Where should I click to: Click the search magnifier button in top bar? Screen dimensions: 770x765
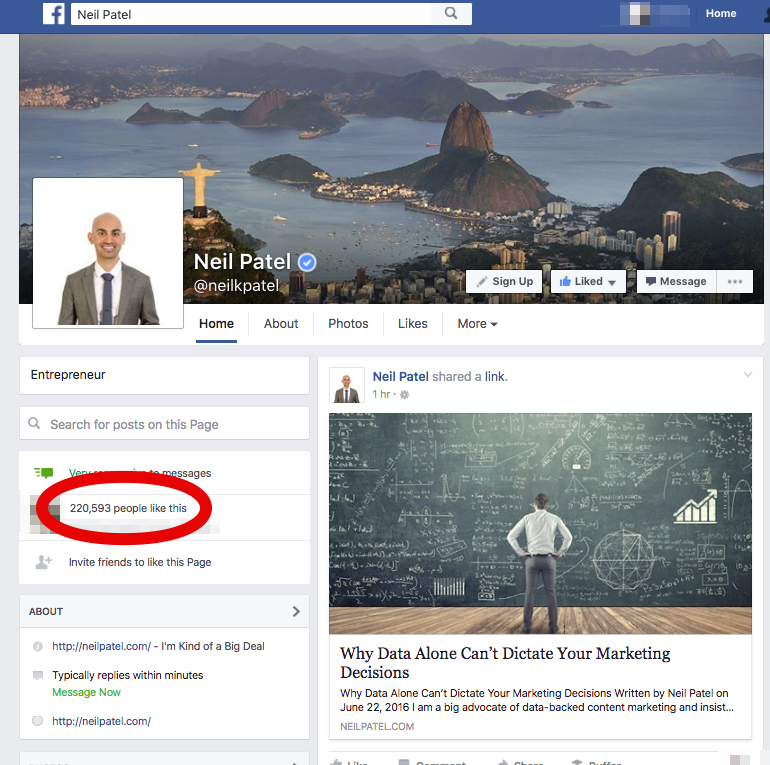pyautogui.click(x=451, y=14)
